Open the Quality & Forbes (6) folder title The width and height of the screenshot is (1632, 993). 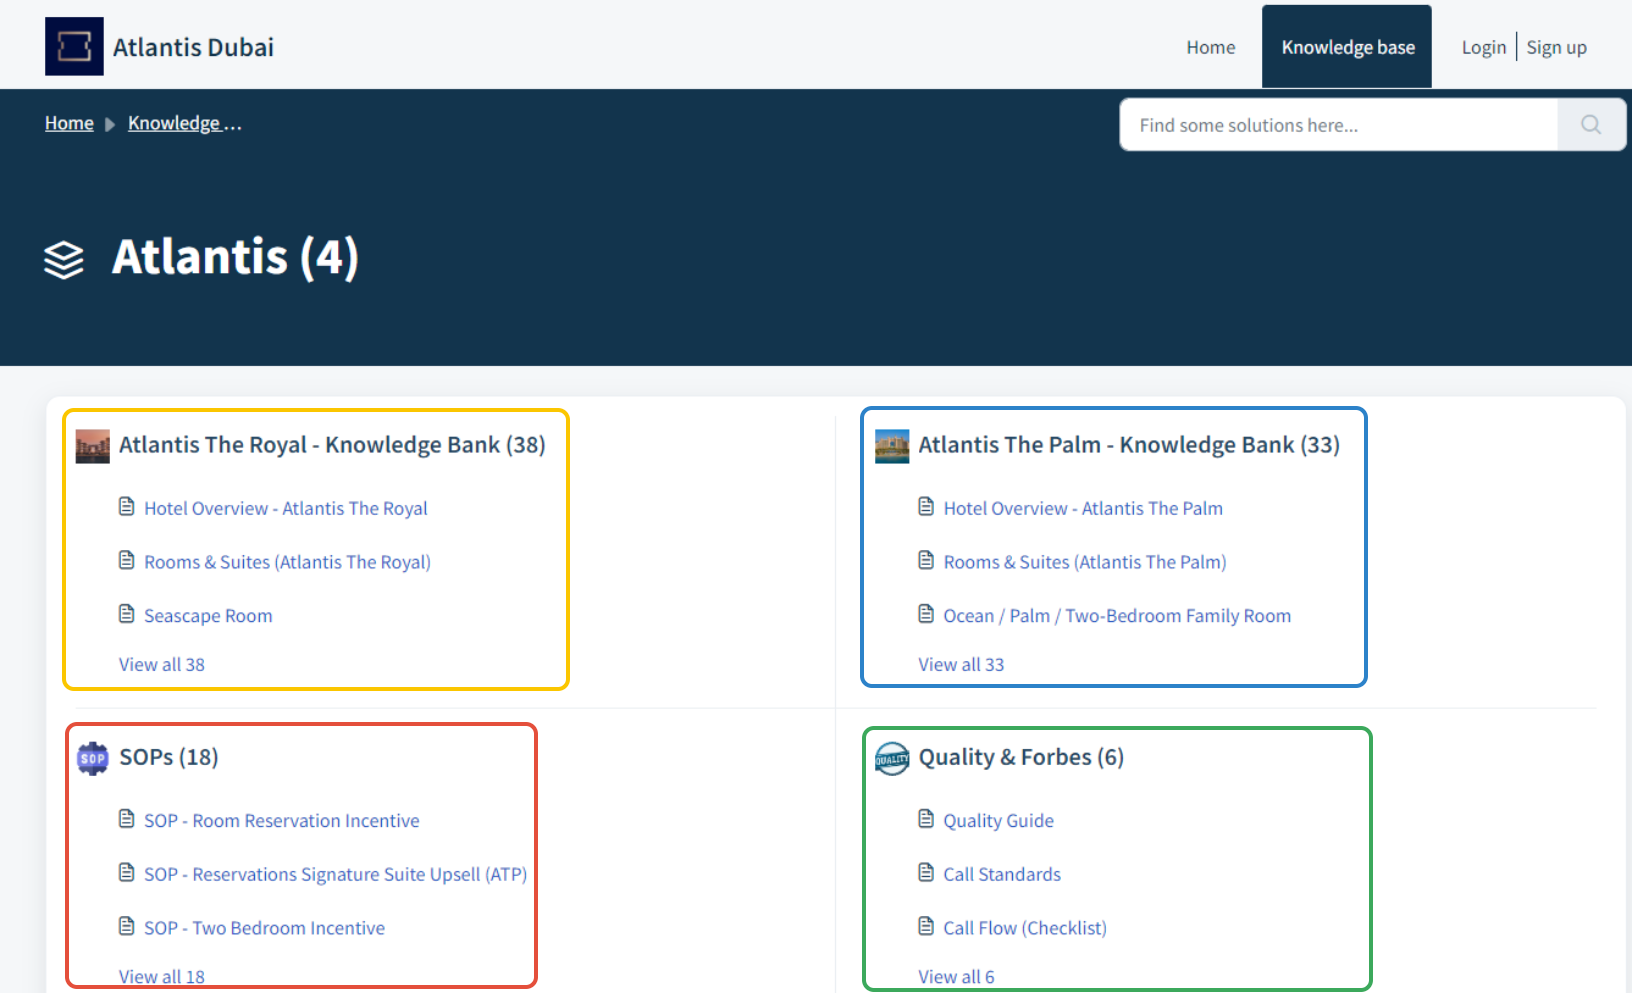[1021, 757]
